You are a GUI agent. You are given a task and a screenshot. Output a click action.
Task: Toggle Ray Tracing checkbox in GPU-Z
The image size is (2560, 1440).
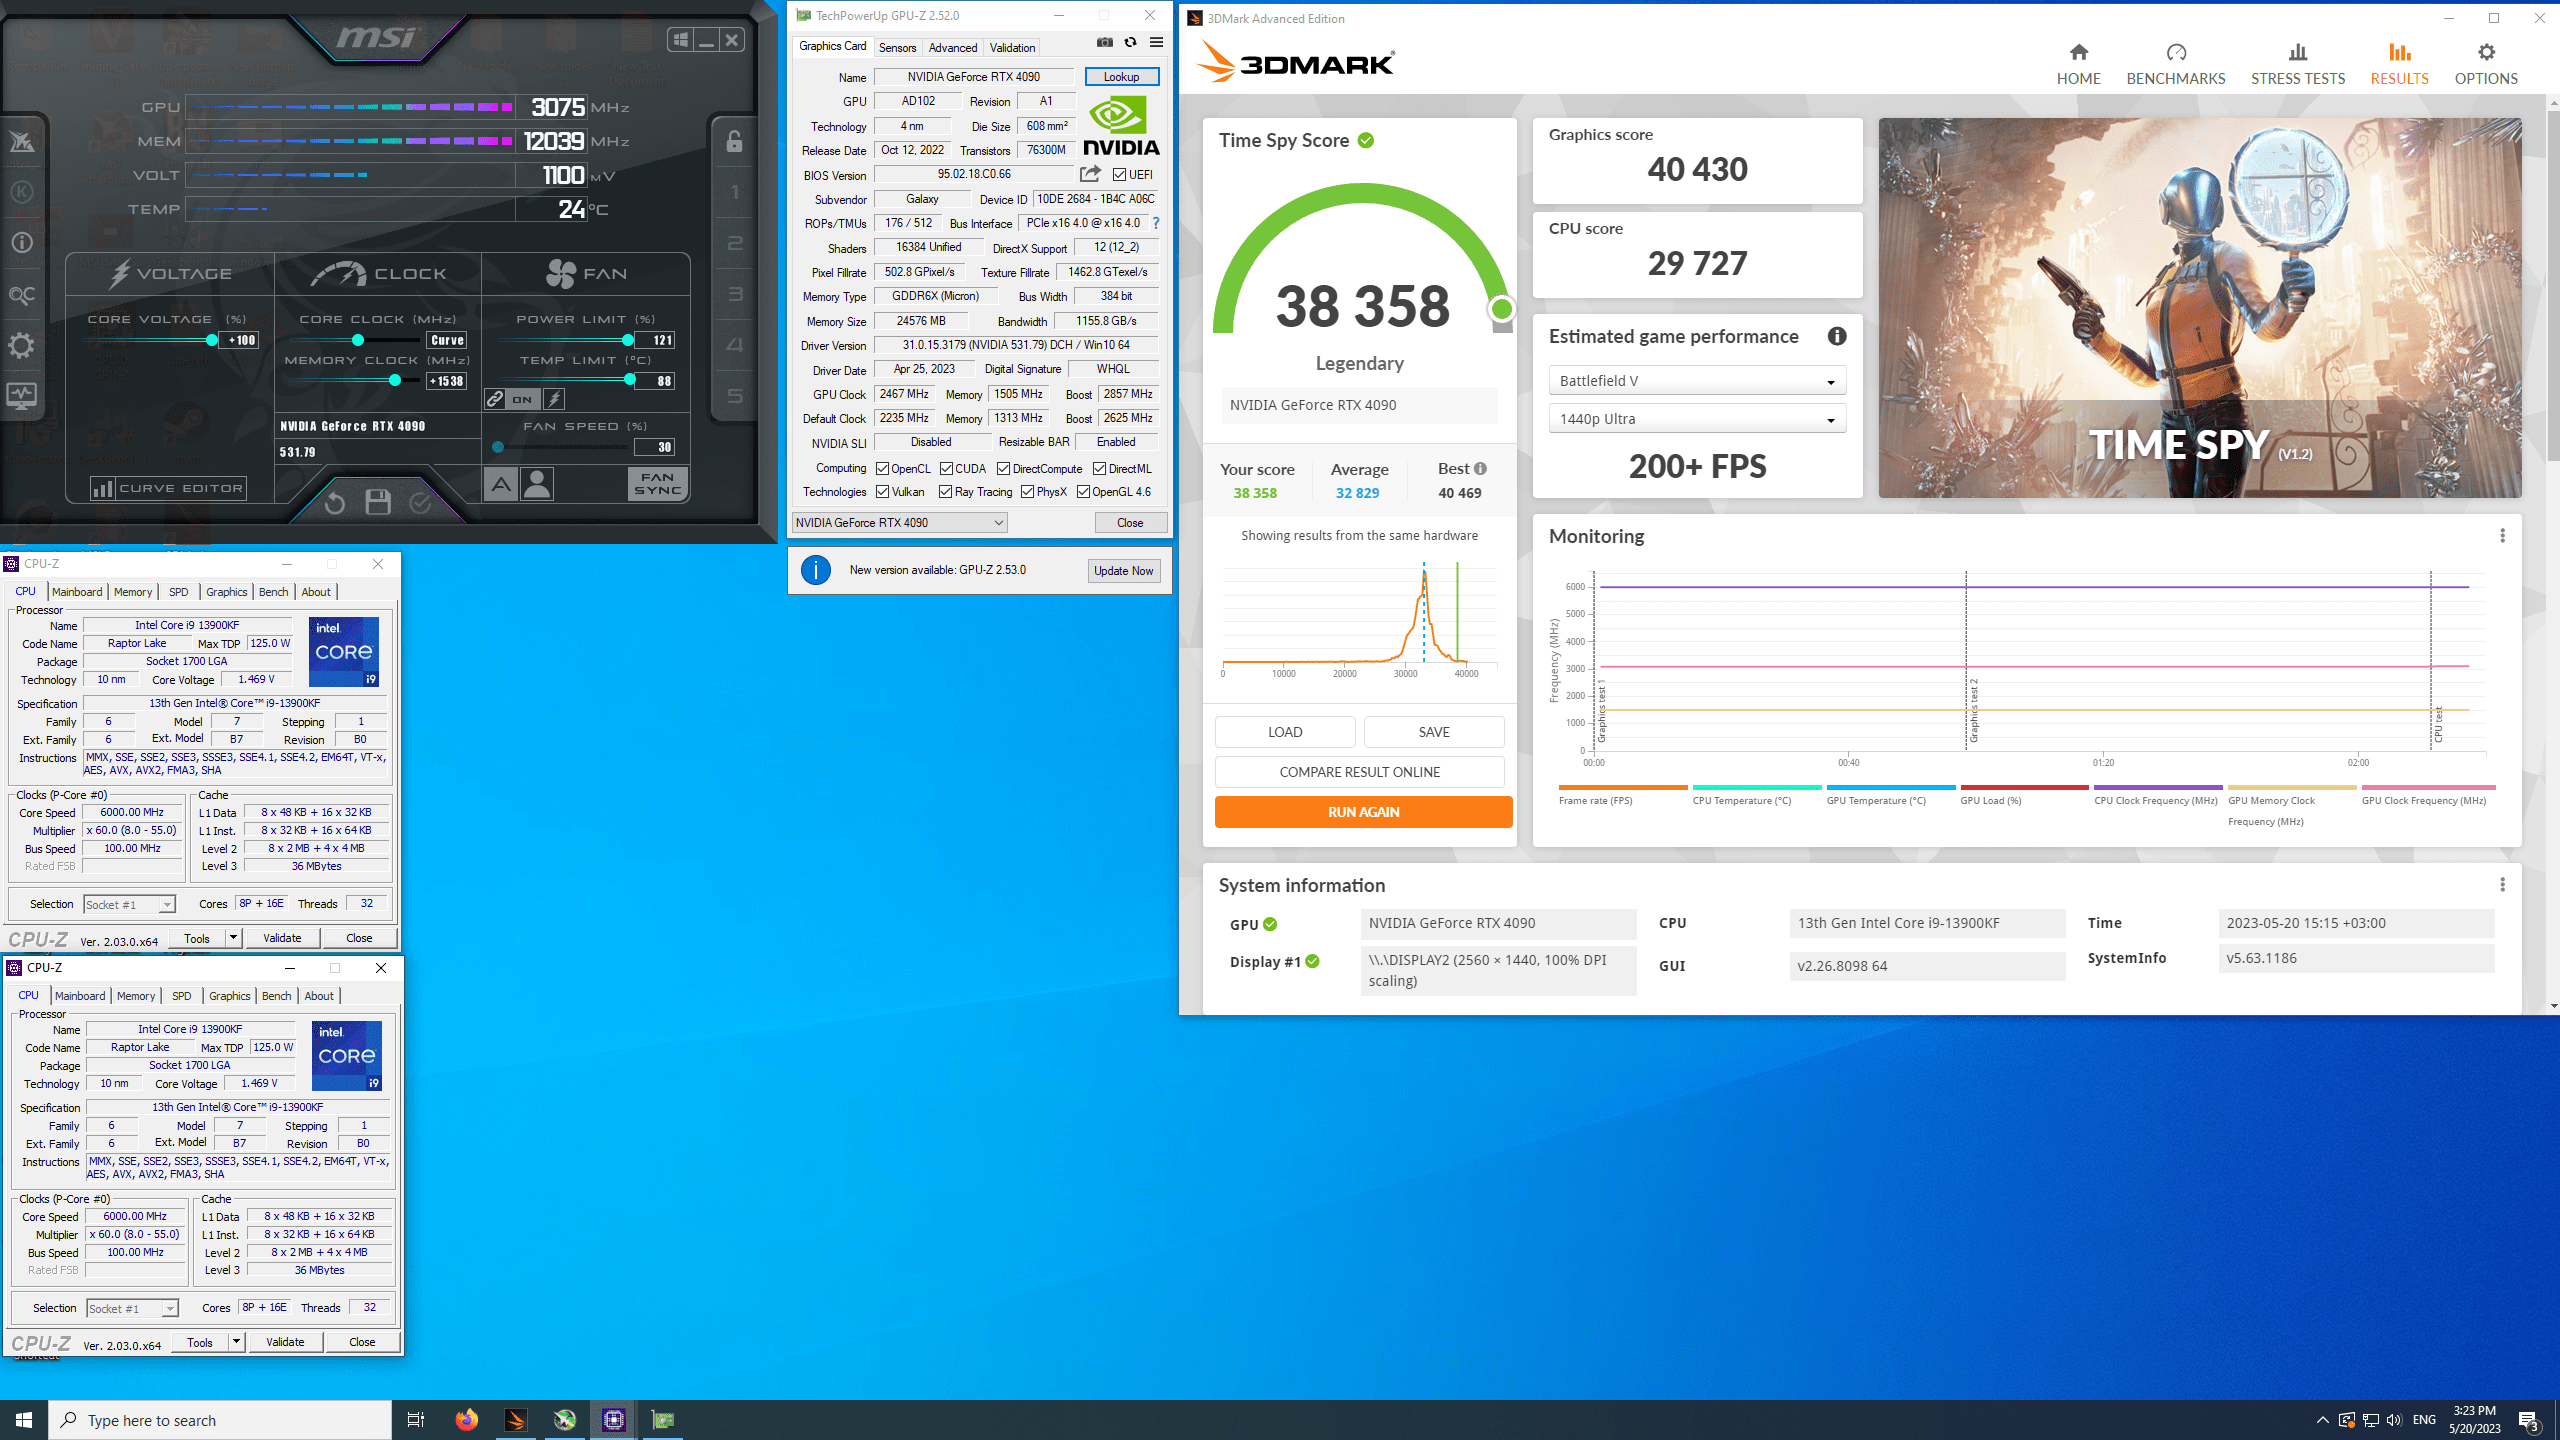[x=945, y=492]
